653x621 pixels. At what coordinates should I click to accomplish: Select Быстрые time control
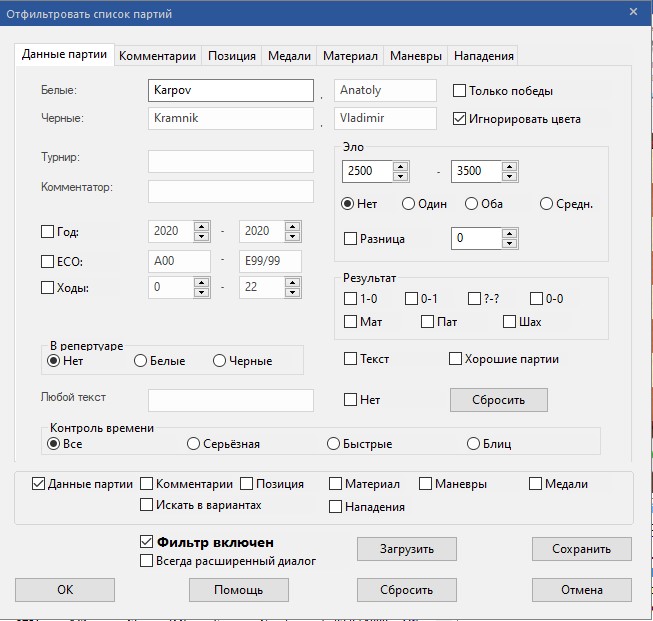tap(333, 444)
